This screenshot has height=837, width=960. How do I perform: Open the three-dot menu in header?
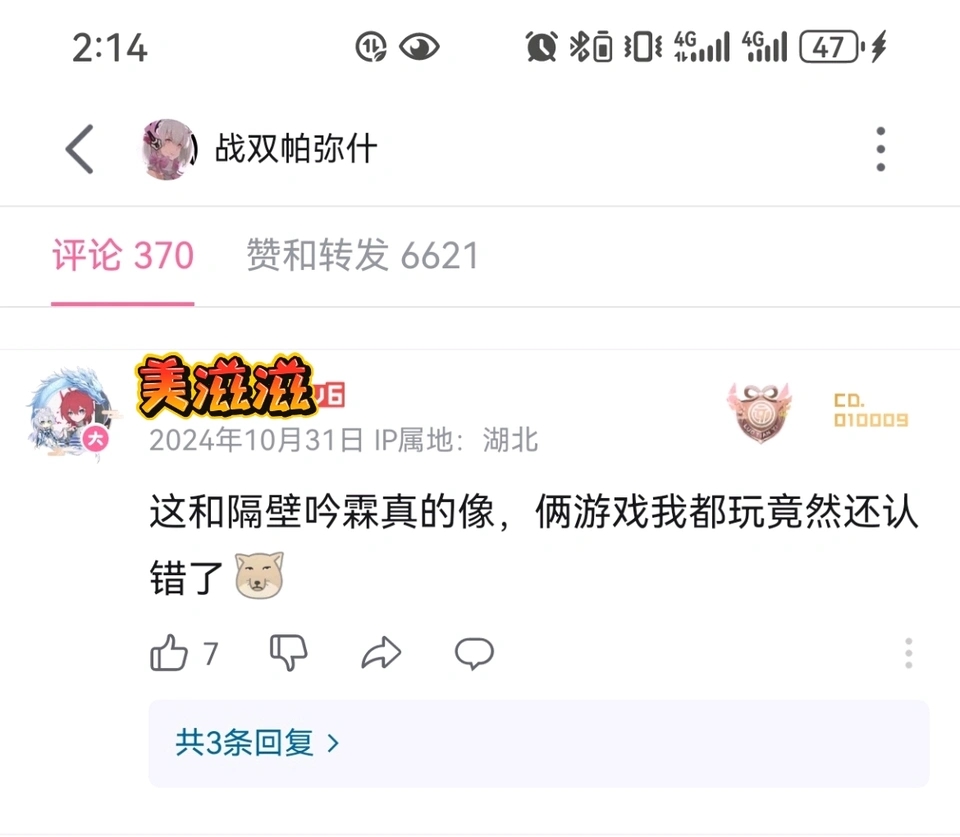[x=880, y=149]
